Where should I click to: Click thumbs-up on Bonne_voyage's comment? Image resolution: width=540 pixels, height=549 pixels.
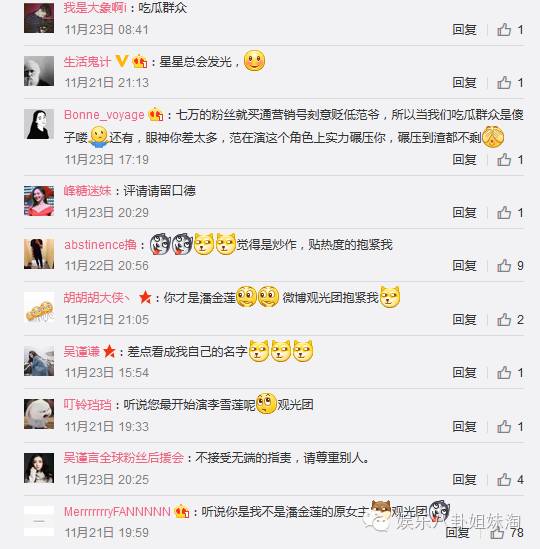[x=504, y=160]
